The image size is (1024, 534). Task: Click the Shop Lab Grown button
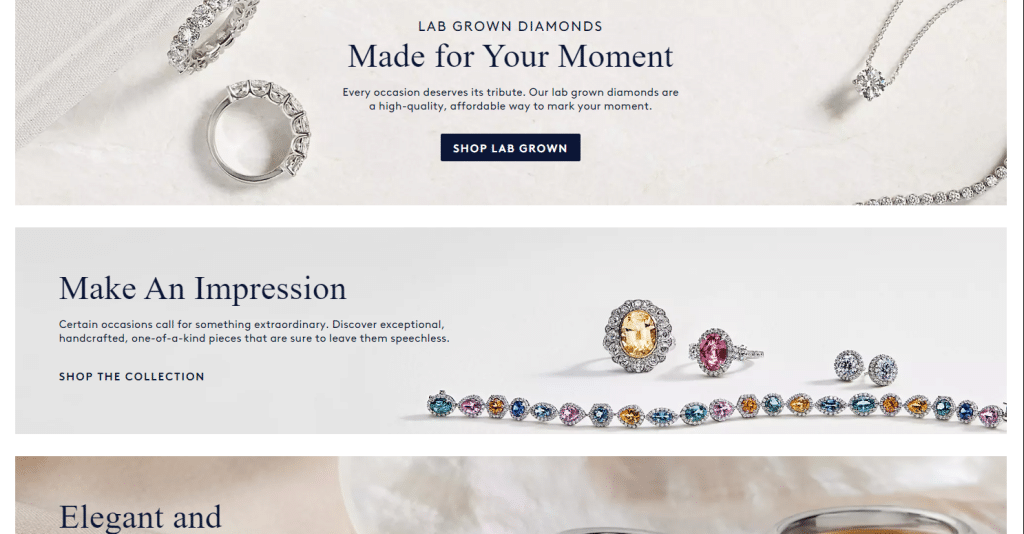tap(510, 148)
